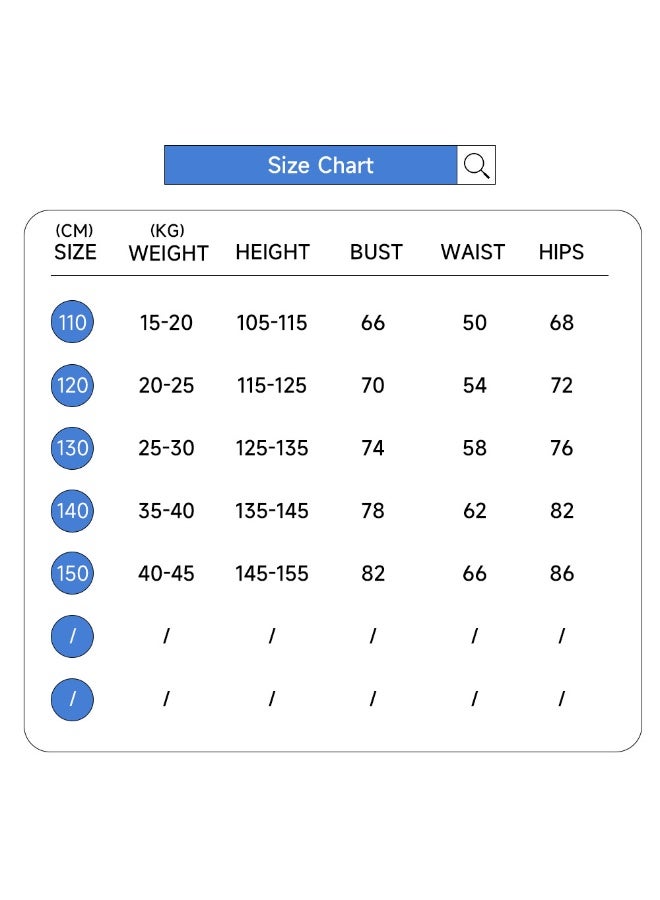Click the 15-20 weight value

166,323
